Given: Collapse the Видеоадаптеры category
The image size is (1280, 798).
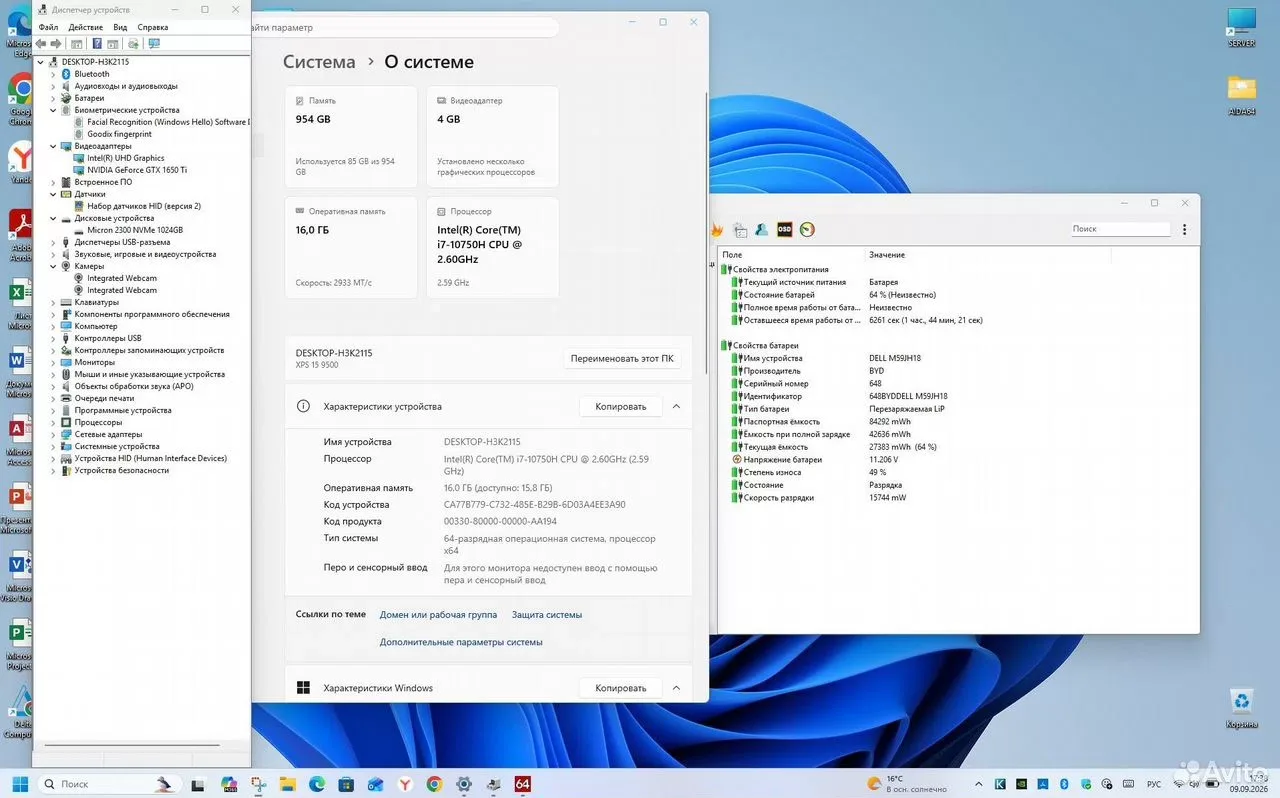Looking at the screenshot, I should pos(53,146).
